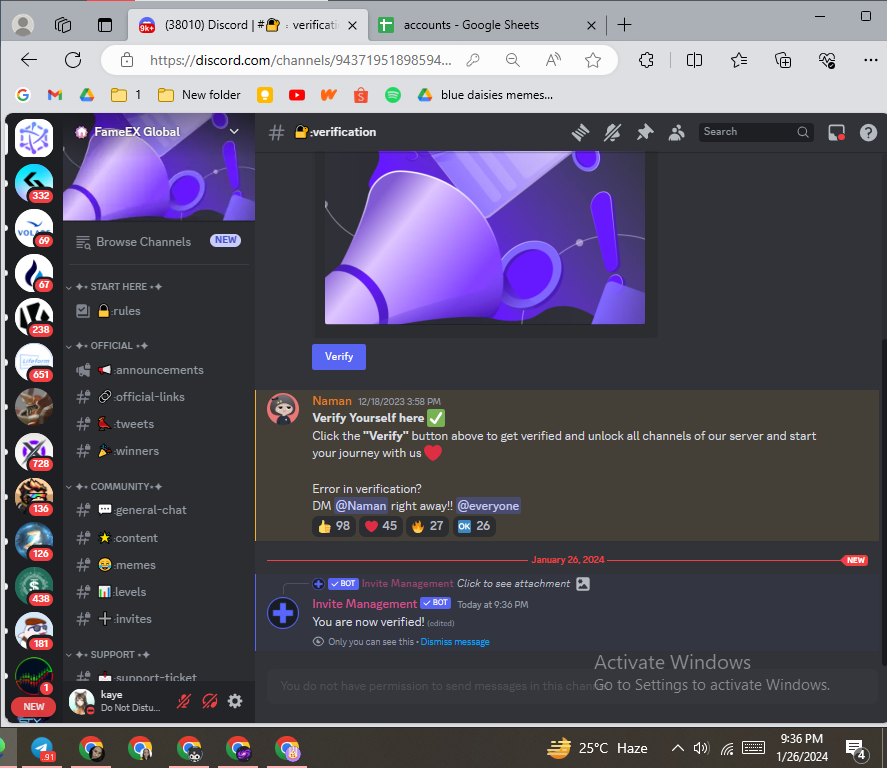Open the rules channel

click(x=158, y=311)
